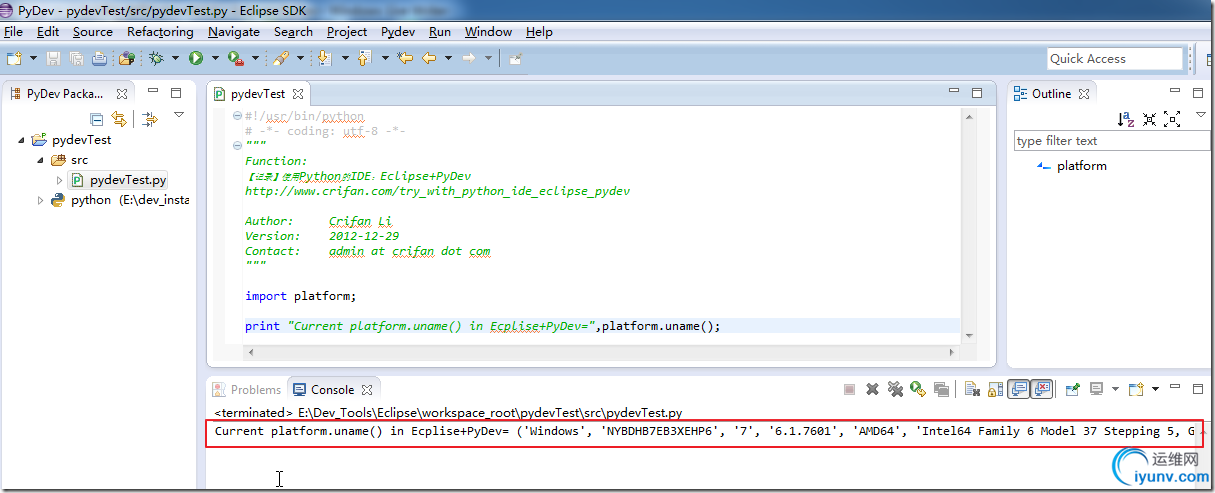This screenshot has height=493, width=1215.
Task: Open the Open Console dropdown arrow
Action: pyautogui.click(x=1155, y=389)
